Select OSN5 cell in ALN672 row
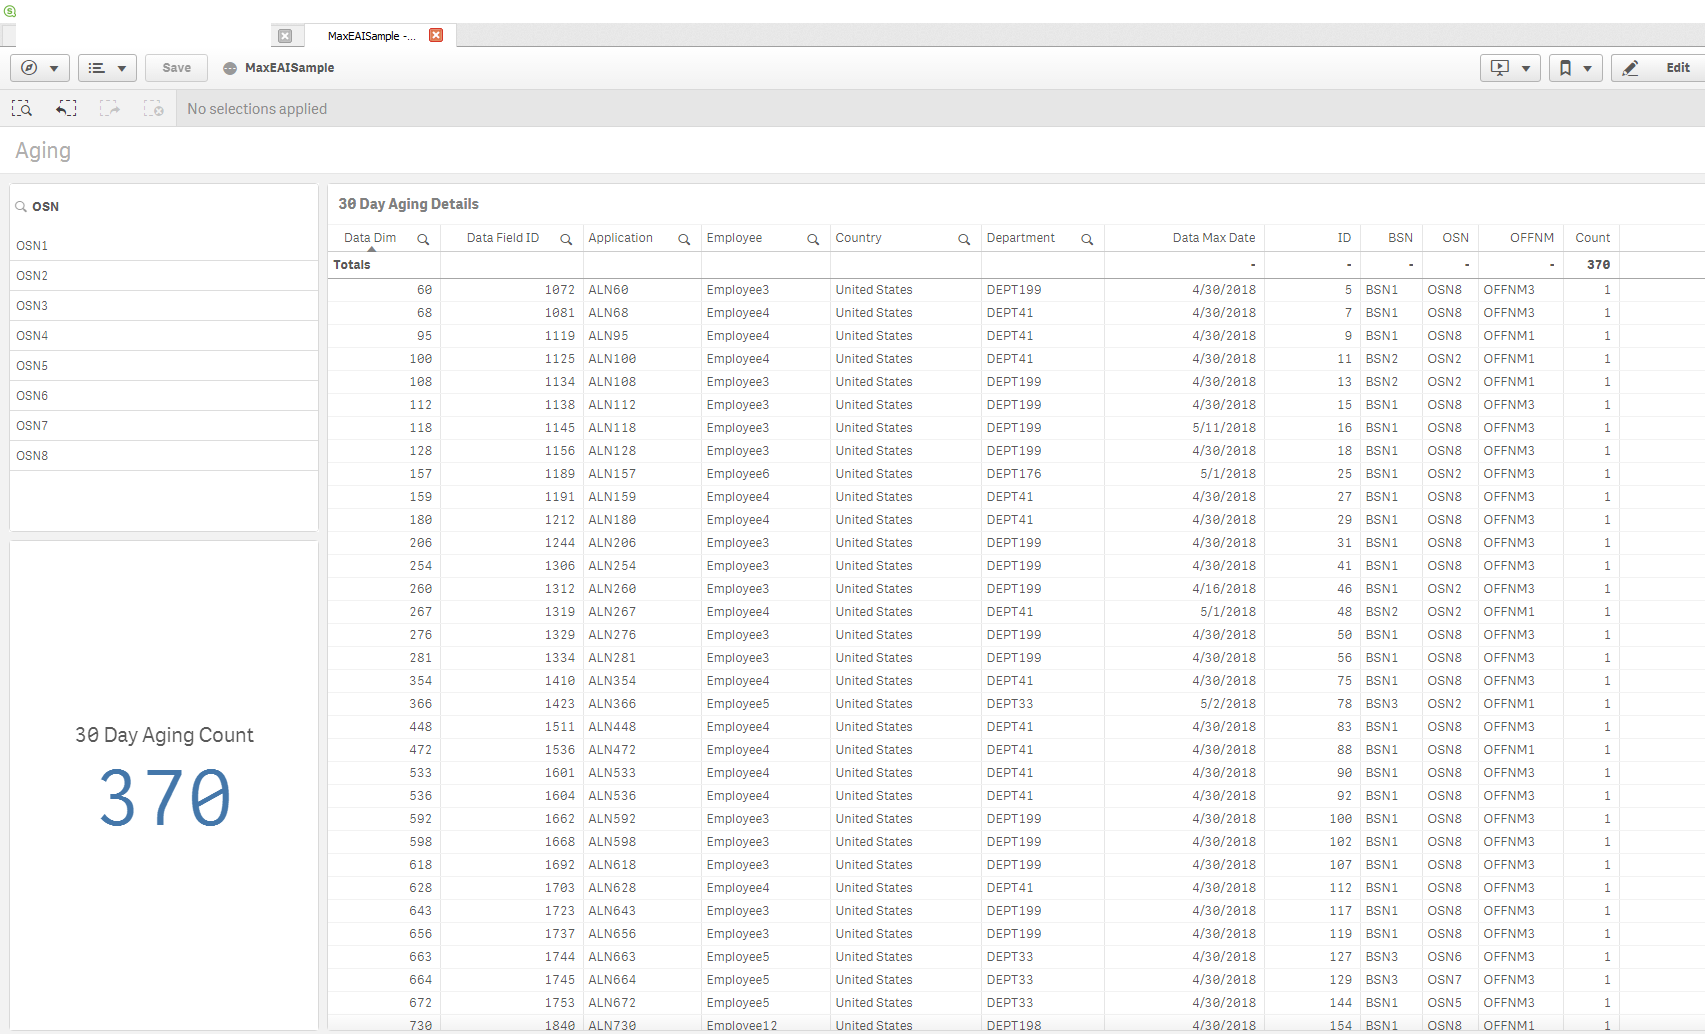The width and height of the screenshot is (1705, 1034). [x=1449, y=1003]
